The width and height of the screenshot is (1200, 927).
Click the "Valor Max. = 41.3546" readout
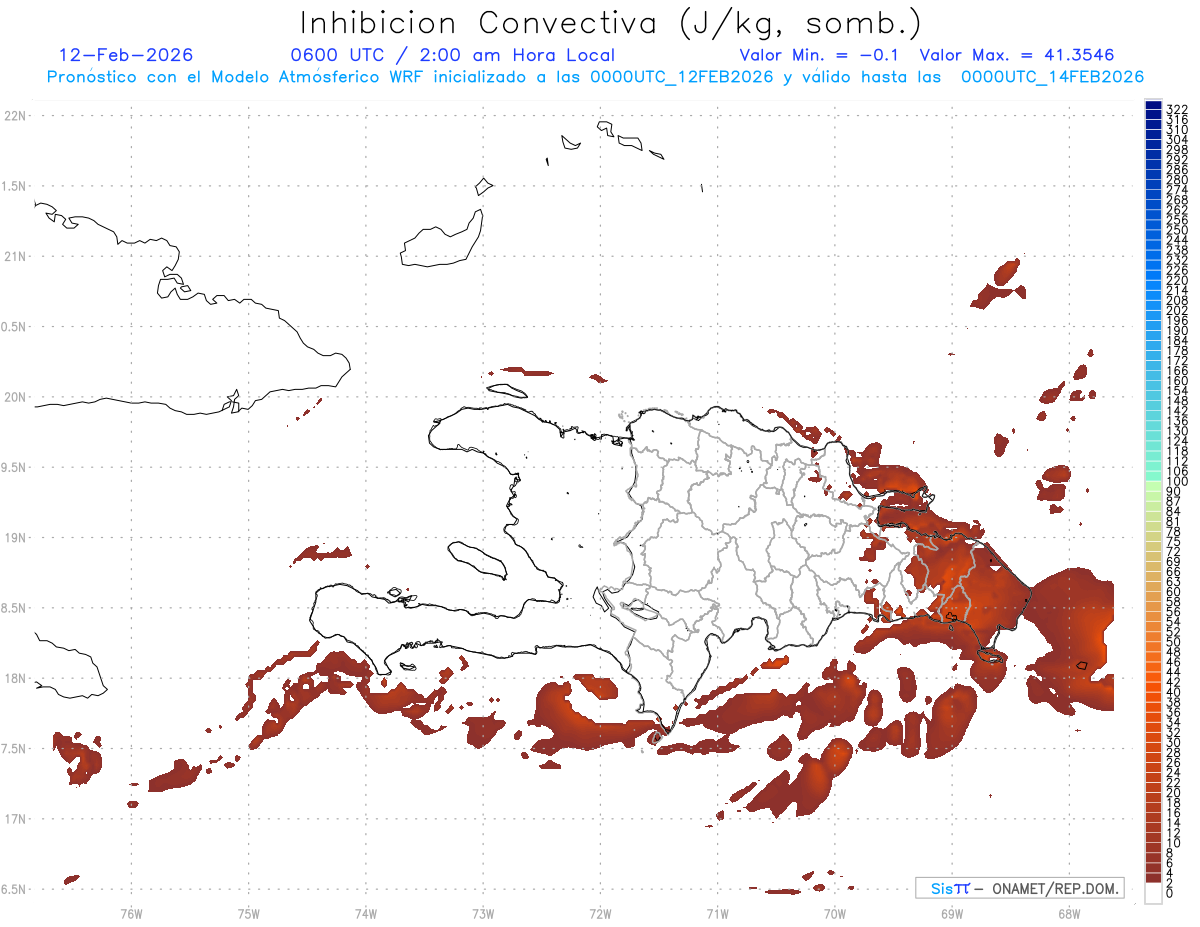(x=1016, y=55)
